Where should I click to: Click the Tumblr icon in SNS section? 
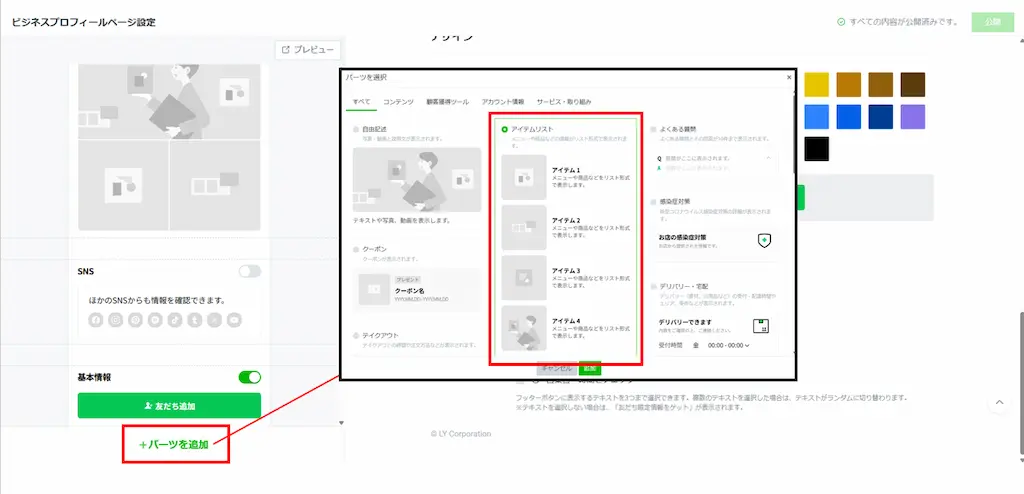195,320
